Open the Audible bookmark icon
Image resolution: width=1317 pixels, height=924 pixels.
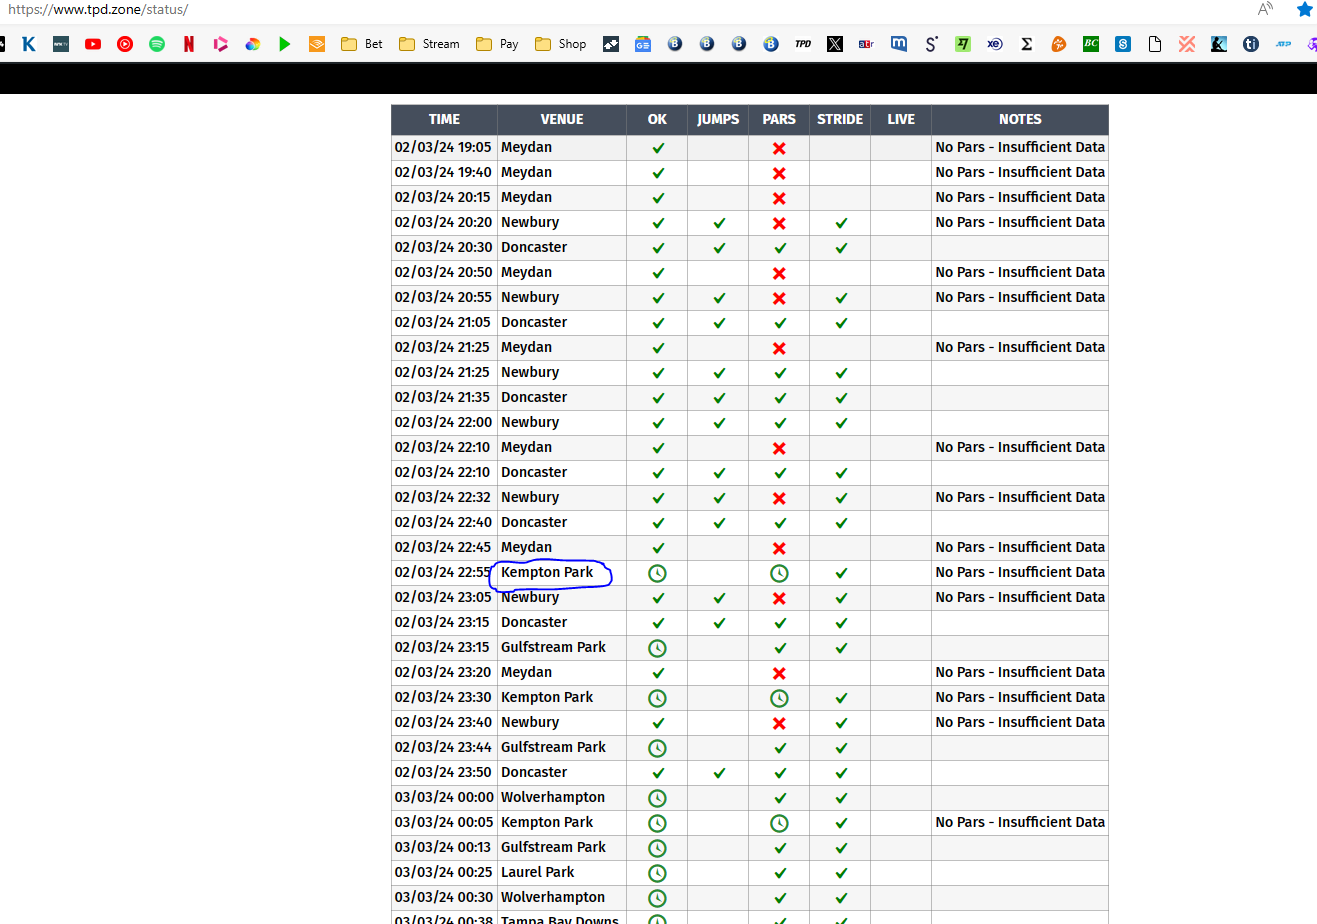tap(317, 44)
